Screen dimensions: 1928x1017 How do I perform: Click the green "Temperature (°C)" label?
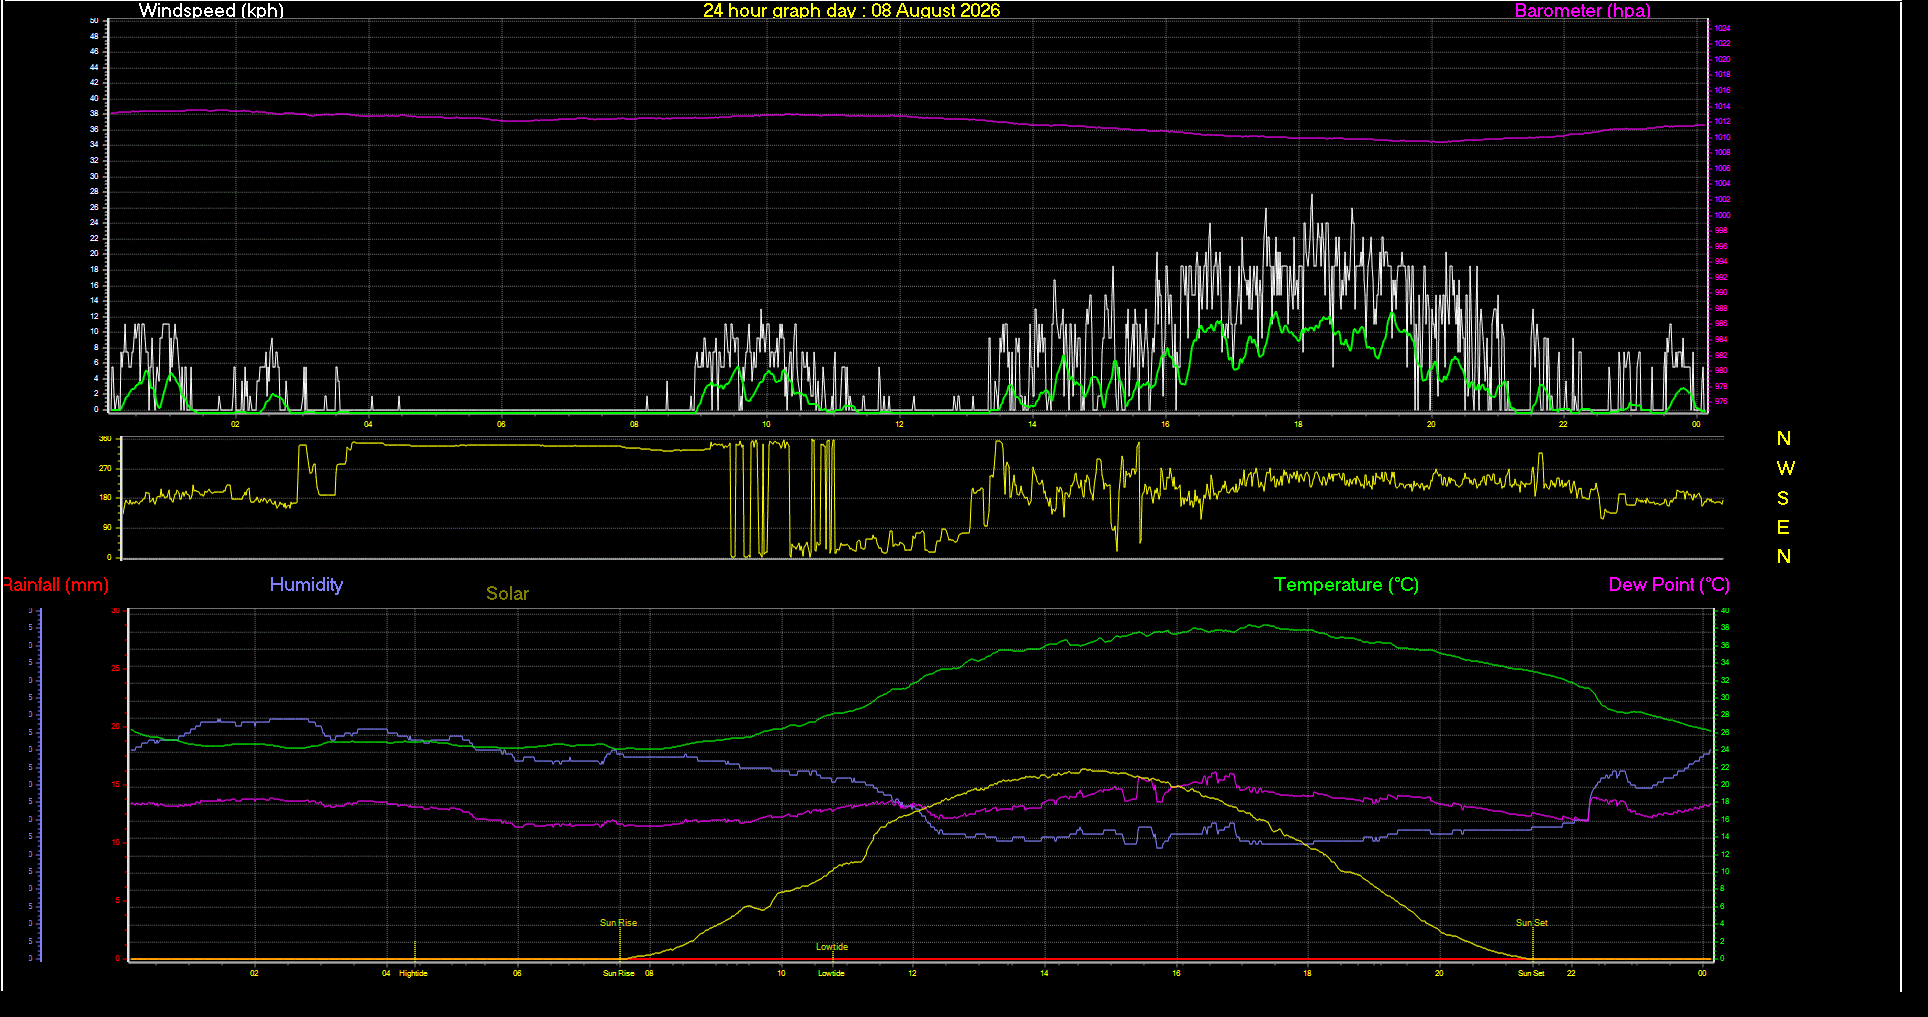[x=1346, y=585]
